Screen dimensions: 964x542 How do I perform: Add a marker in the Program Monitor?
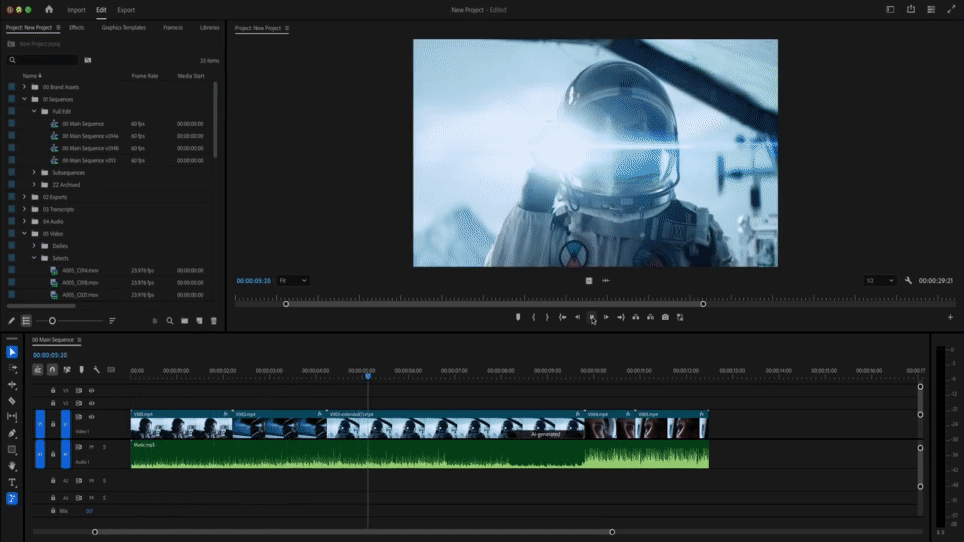[x=518, y=317]
